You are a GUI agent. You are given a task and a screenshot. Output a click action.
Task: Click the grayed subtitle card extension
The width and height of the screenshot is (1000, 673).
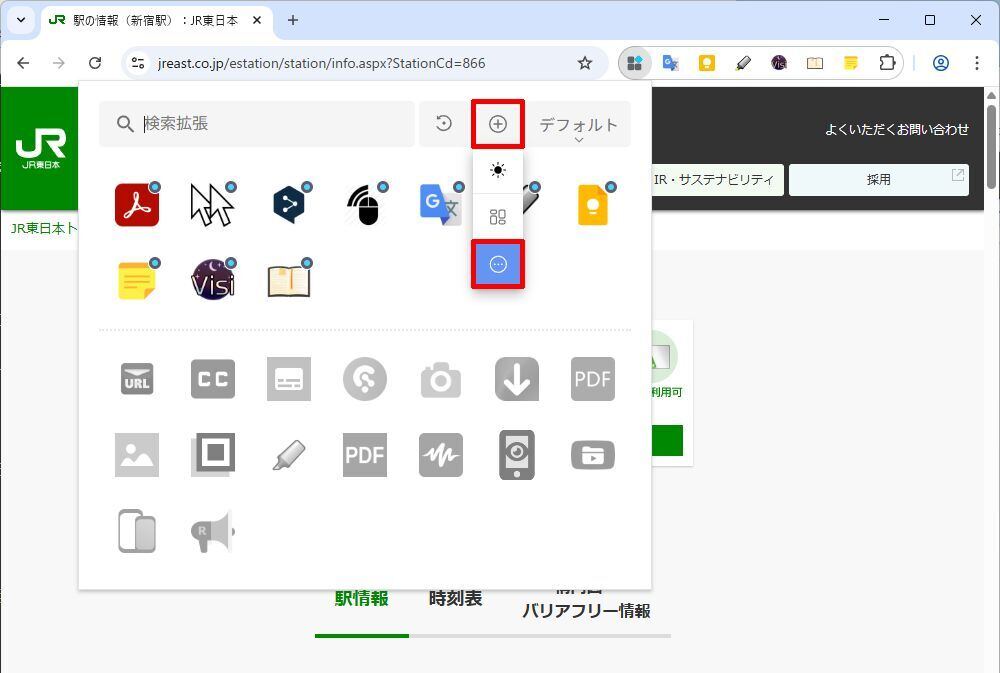[x=288, y=379]
